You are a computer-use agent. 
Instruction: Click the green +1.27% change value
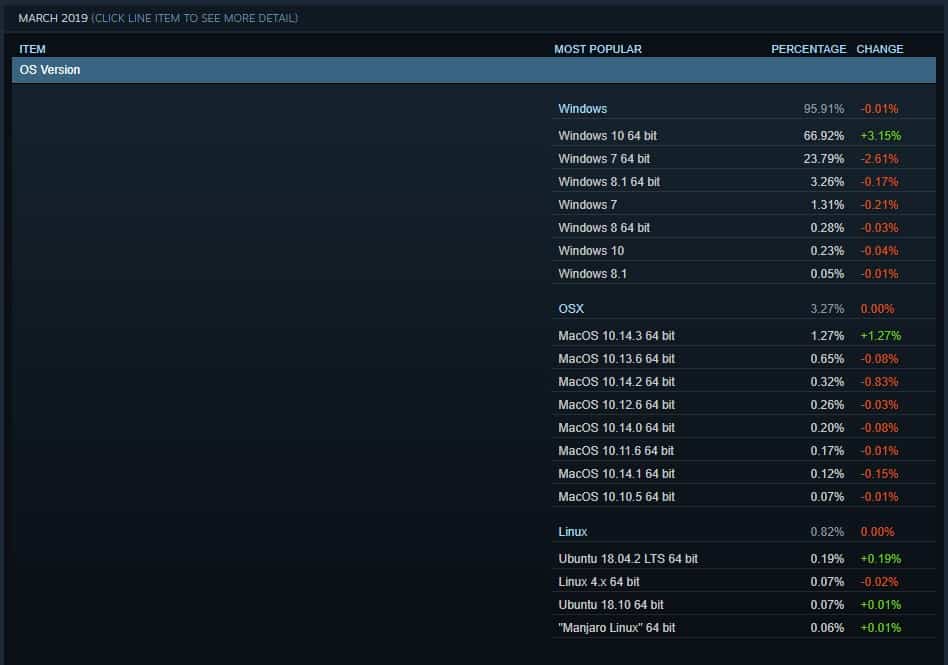[880, 336]
